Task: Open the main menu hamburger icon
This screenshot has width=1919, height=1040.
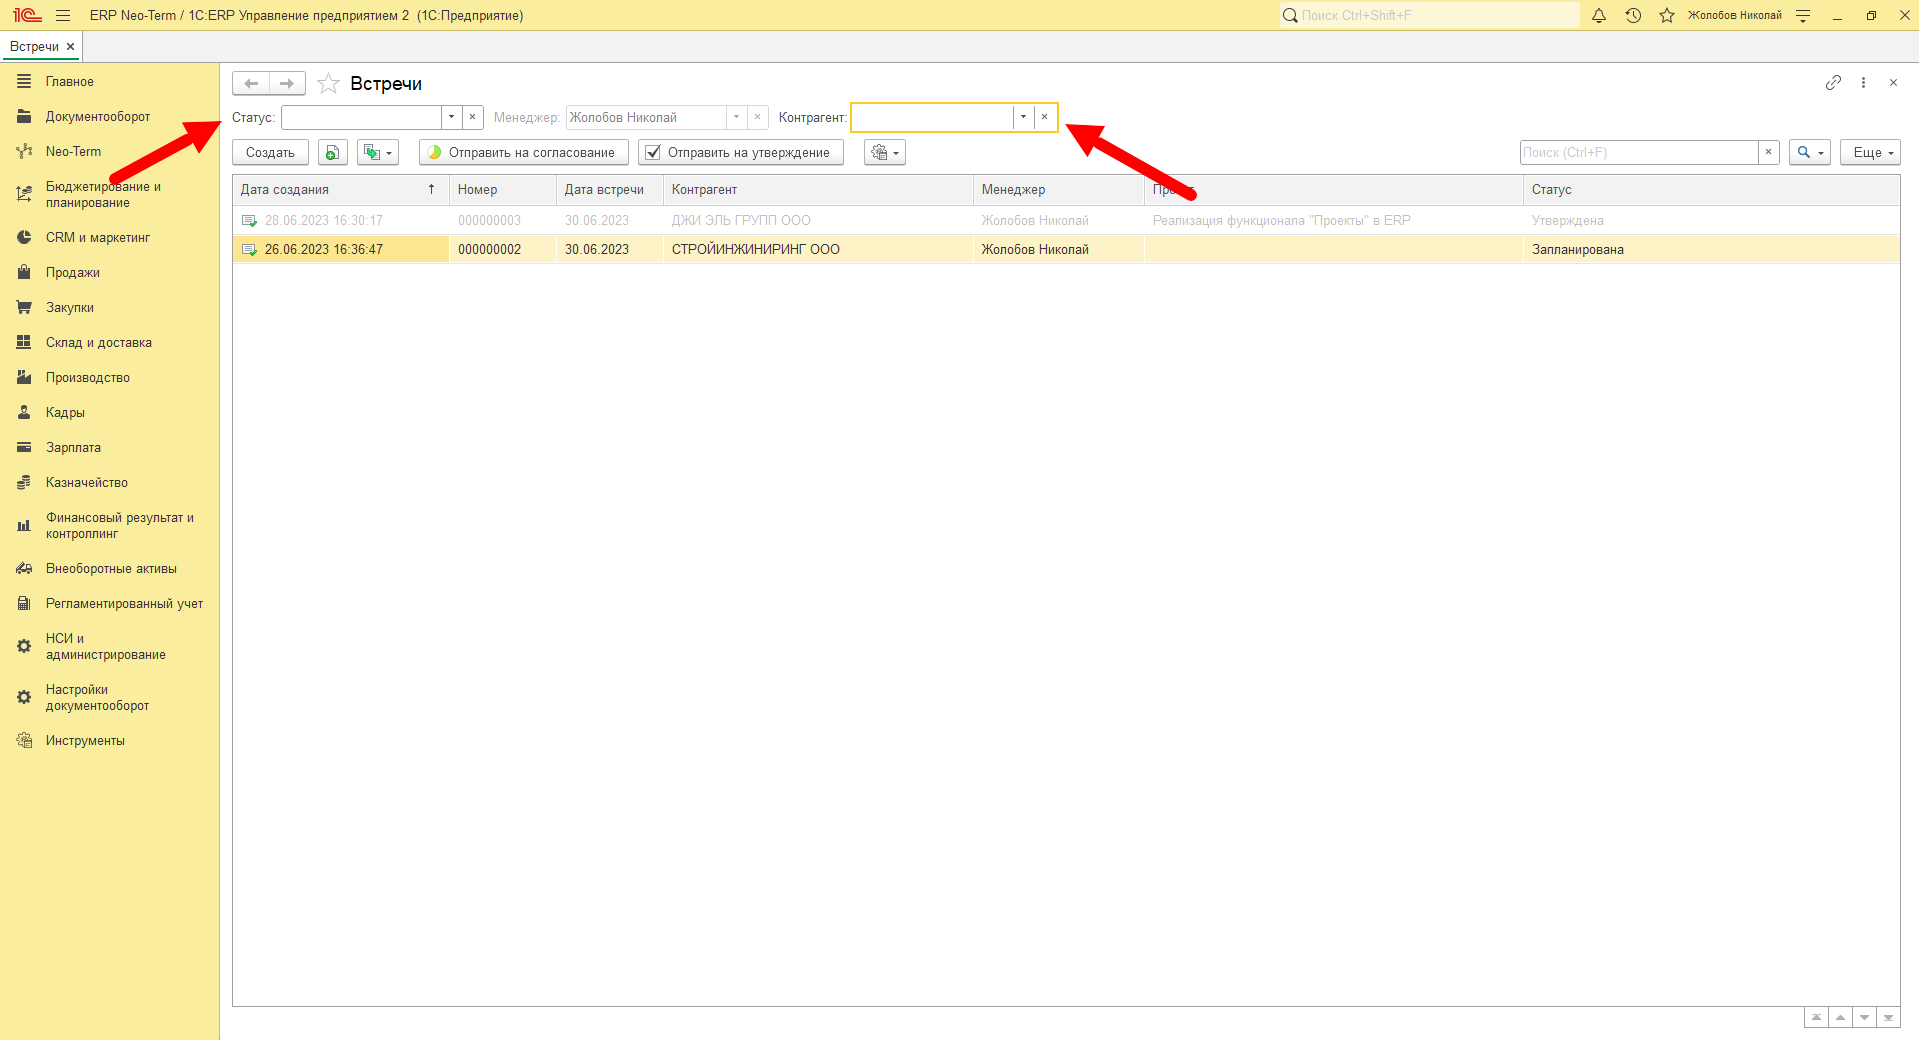Action: [63, 15]
